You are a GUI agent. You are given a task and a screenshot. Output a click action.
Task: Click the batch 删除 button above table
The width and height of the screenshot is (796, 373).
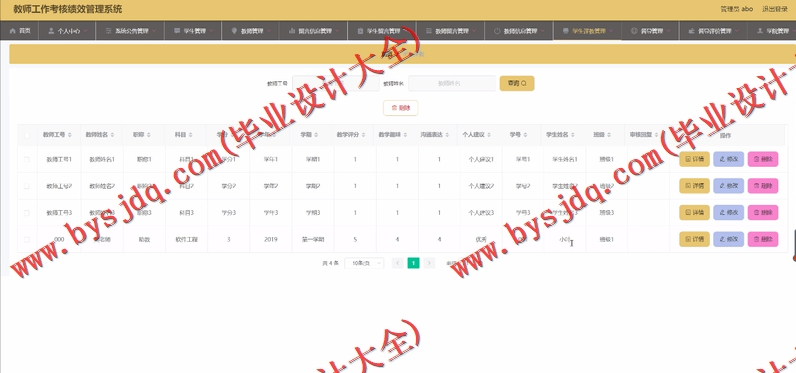click(x=401, y=108)
